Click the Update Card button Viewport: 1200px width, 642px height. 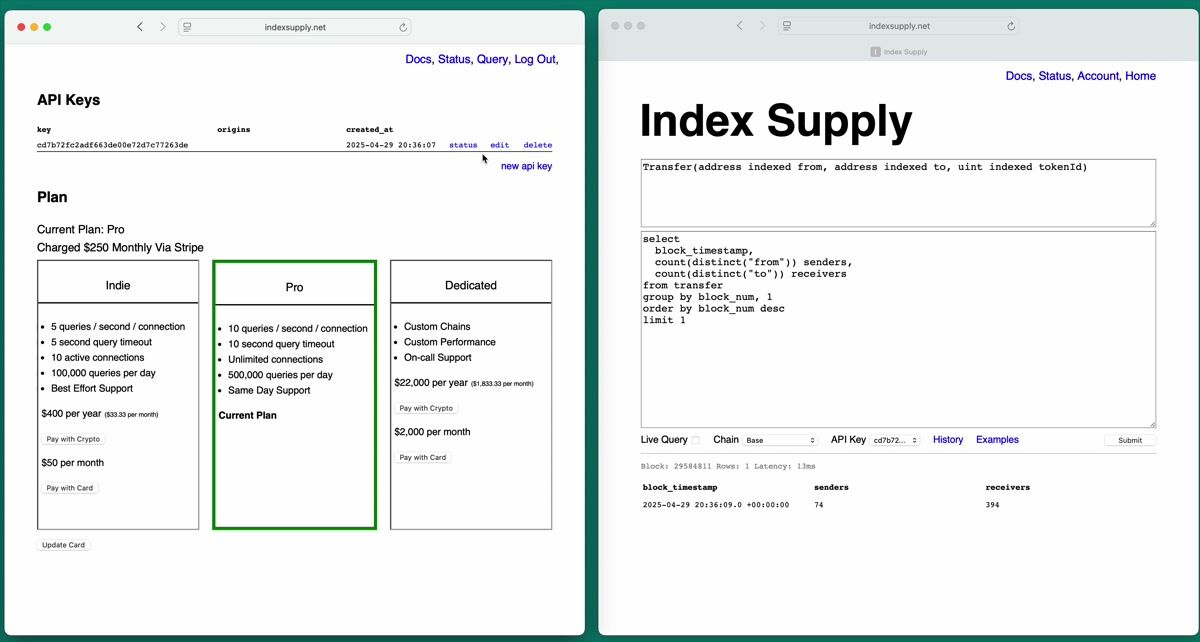tap(63, 545)
